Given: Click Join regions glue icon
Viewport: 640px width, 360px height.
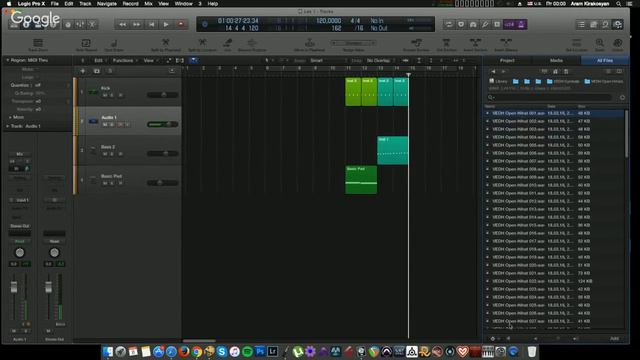Looking at the screenshot, I should (x=228, y=44).
